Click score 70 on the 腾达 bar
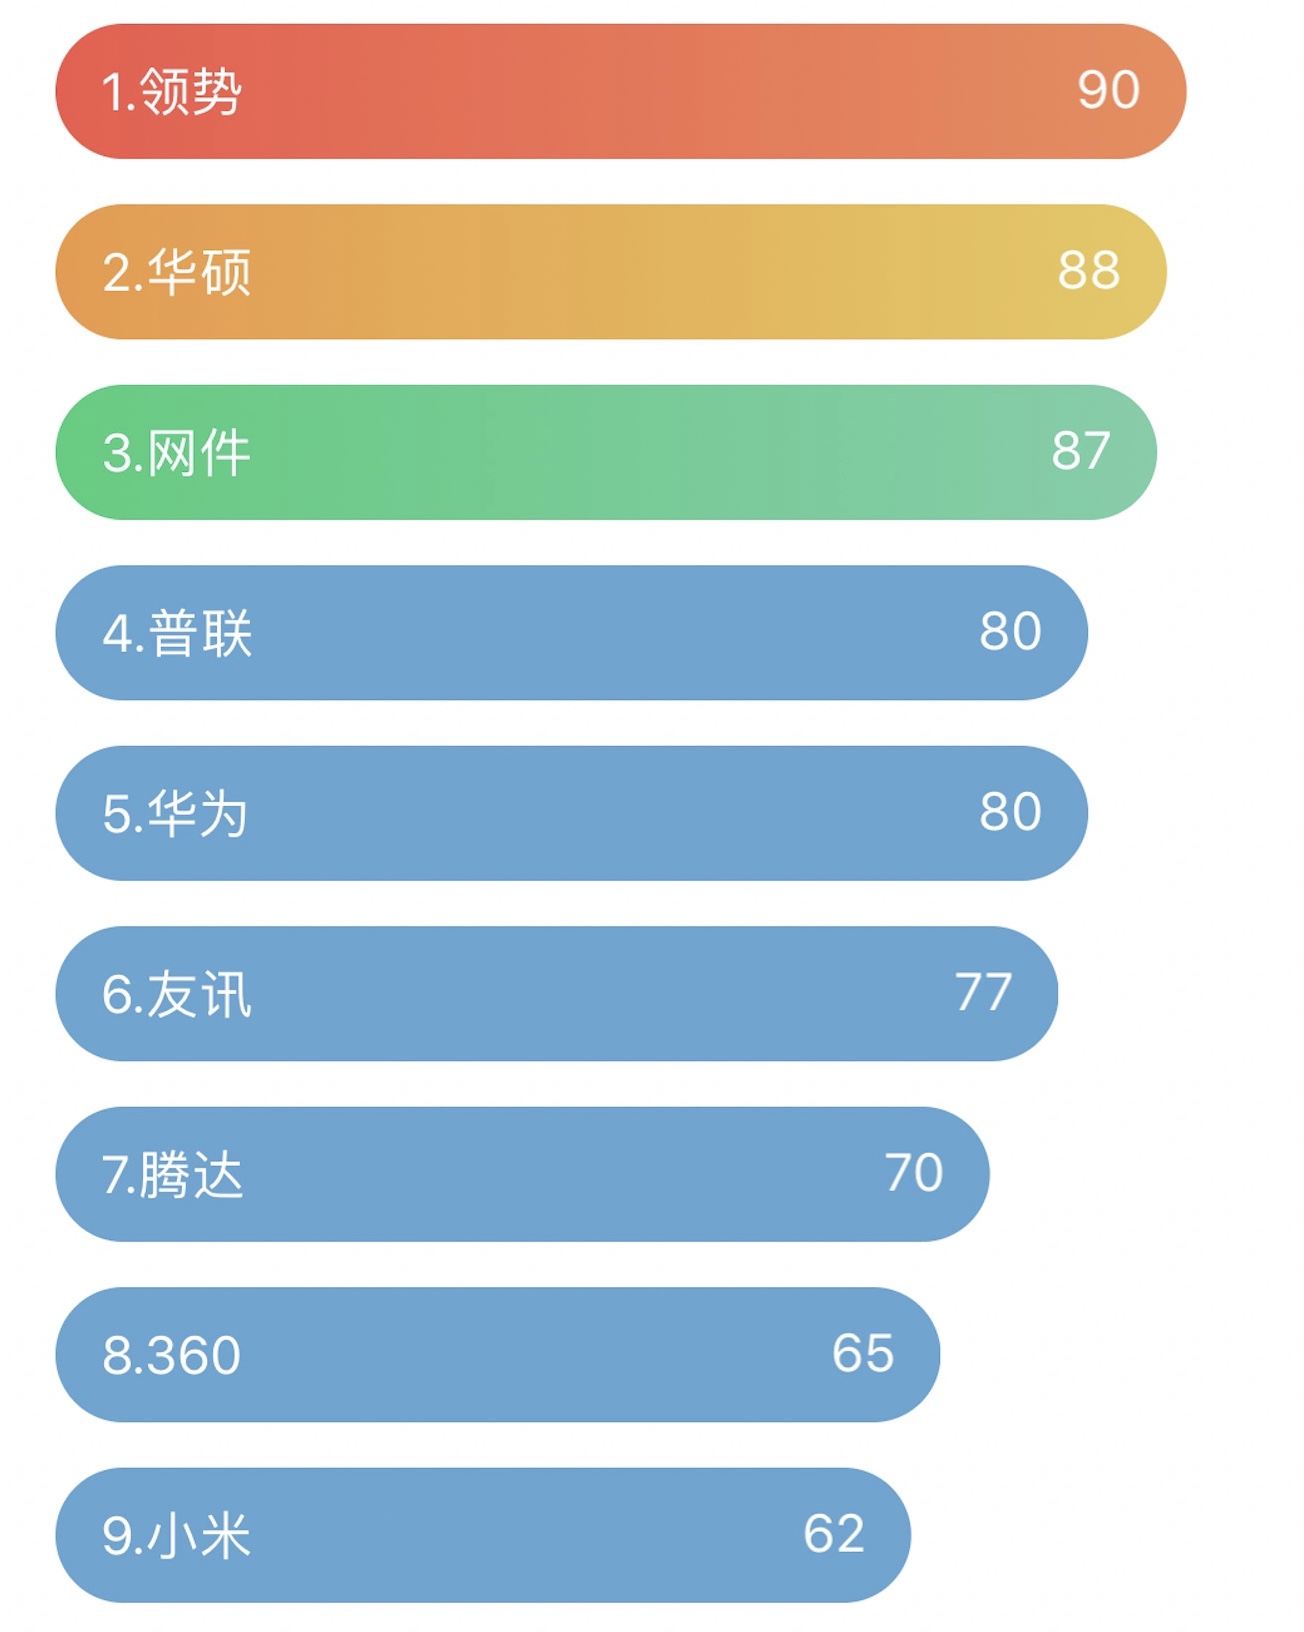The image size is (1304, 1632). [x=913, y=1172]
